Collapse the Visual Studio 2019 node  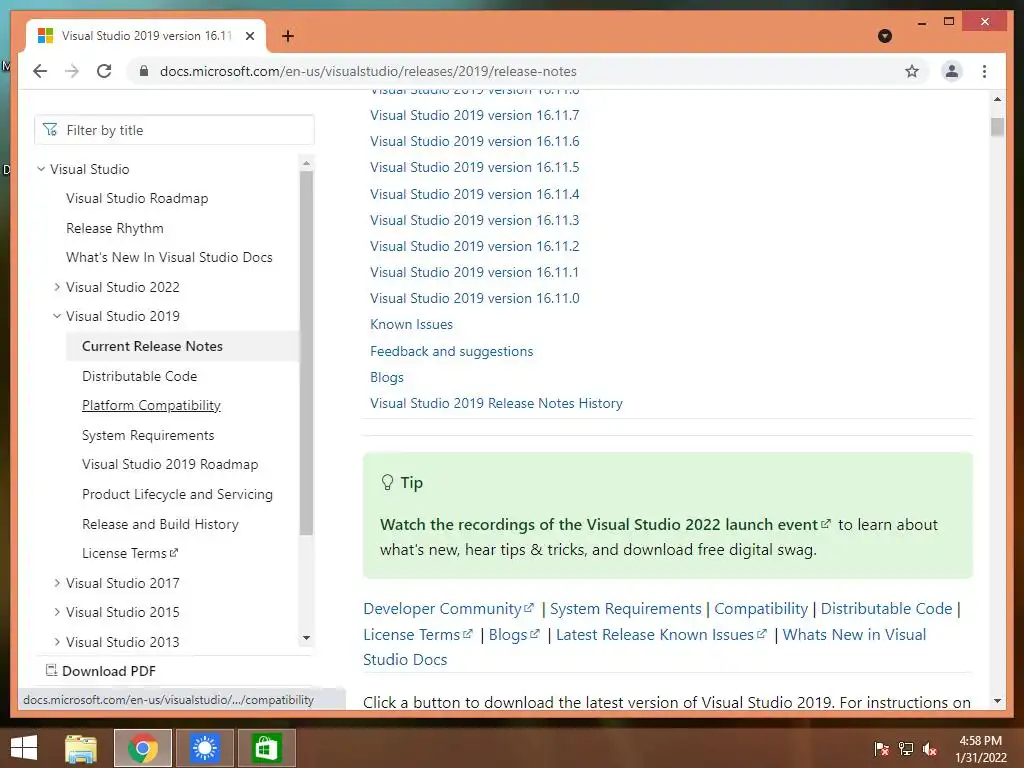click(x=57, y=316)
